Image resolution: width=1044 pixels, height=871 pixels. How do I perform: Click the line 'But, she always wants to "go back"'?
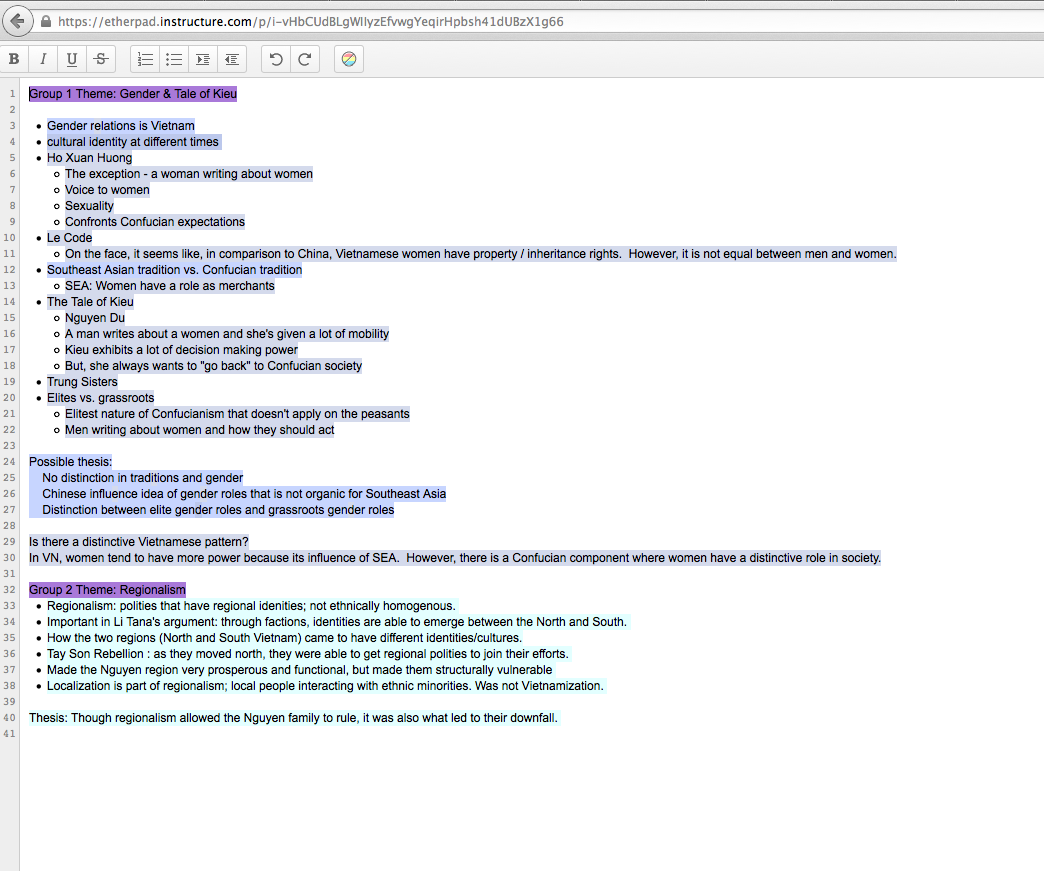tap(214, 366)
